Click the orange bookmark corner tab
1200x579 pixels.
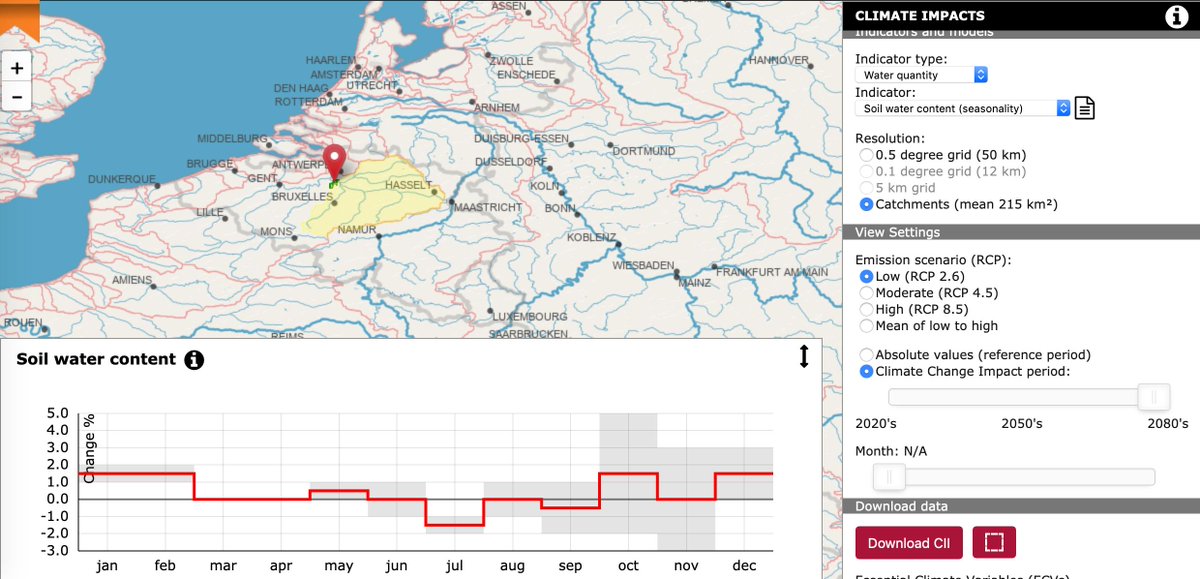point(19,18)
